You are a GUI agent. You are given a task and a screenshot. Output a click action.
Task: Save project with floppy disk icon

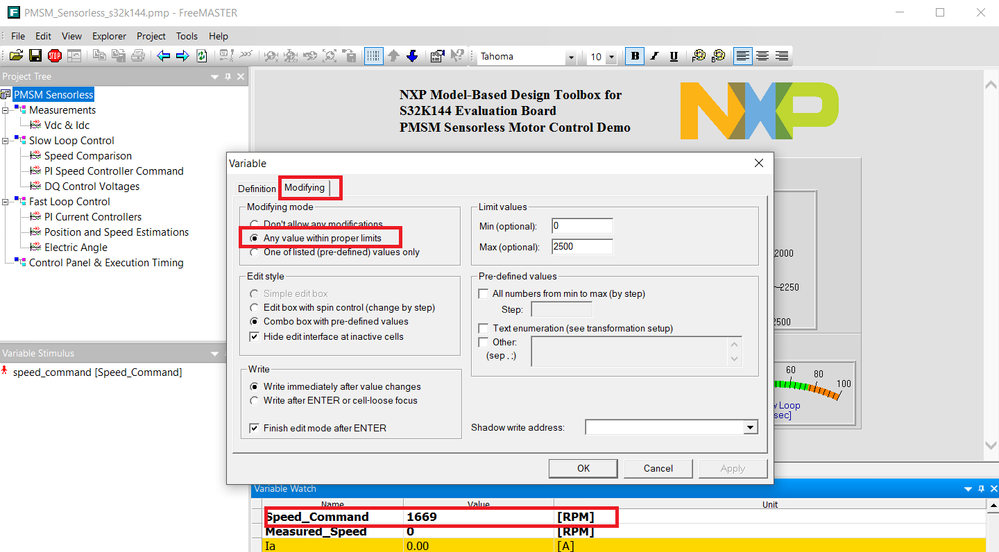coord(36,56)
